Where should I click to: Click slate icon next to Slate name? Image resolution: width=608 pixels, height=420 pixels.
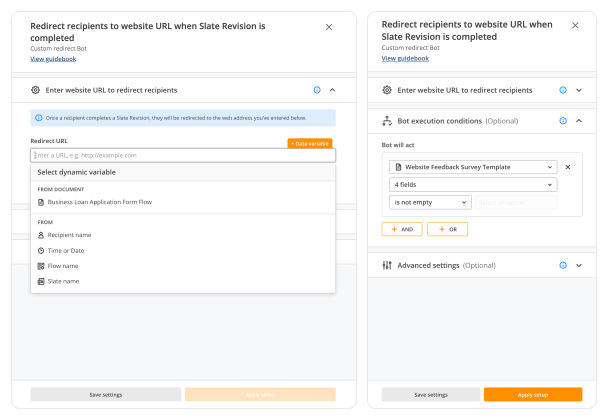(x=41, y=282)
